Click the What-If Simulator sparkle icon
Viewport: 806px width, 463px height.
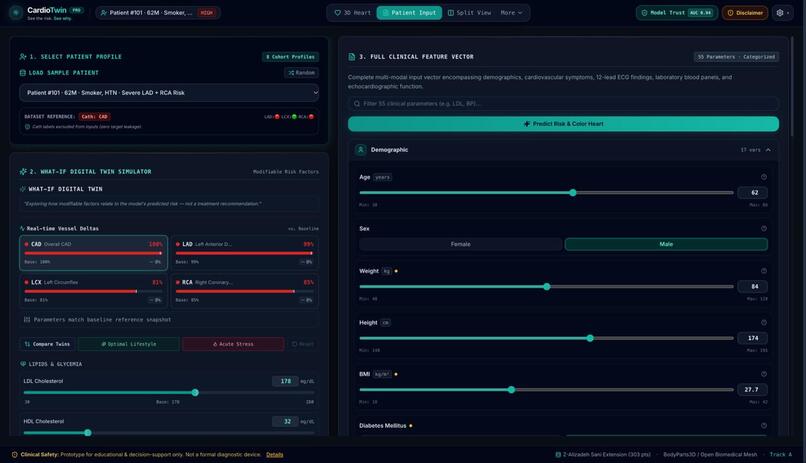click(23, 172)
